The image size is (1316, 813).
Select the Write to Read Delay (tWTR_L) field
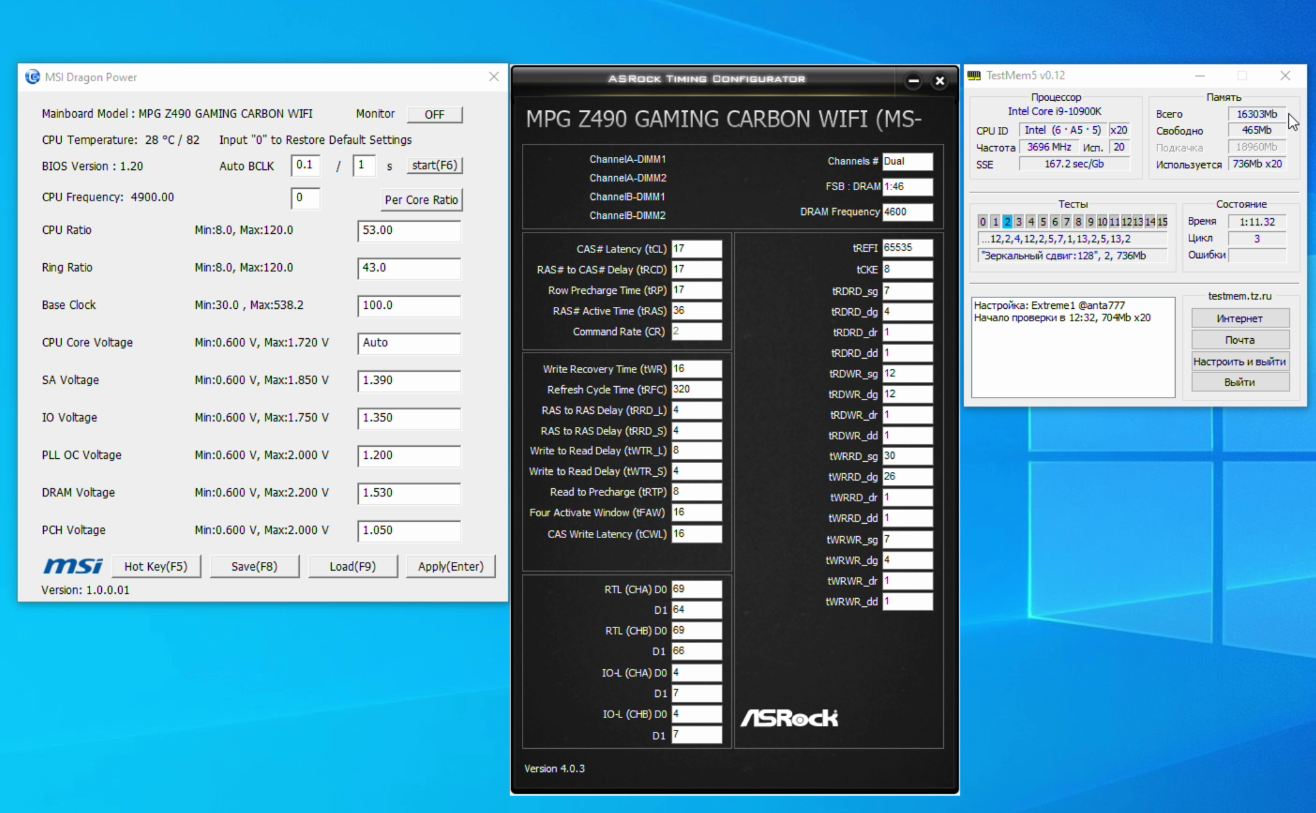point(696,451)
